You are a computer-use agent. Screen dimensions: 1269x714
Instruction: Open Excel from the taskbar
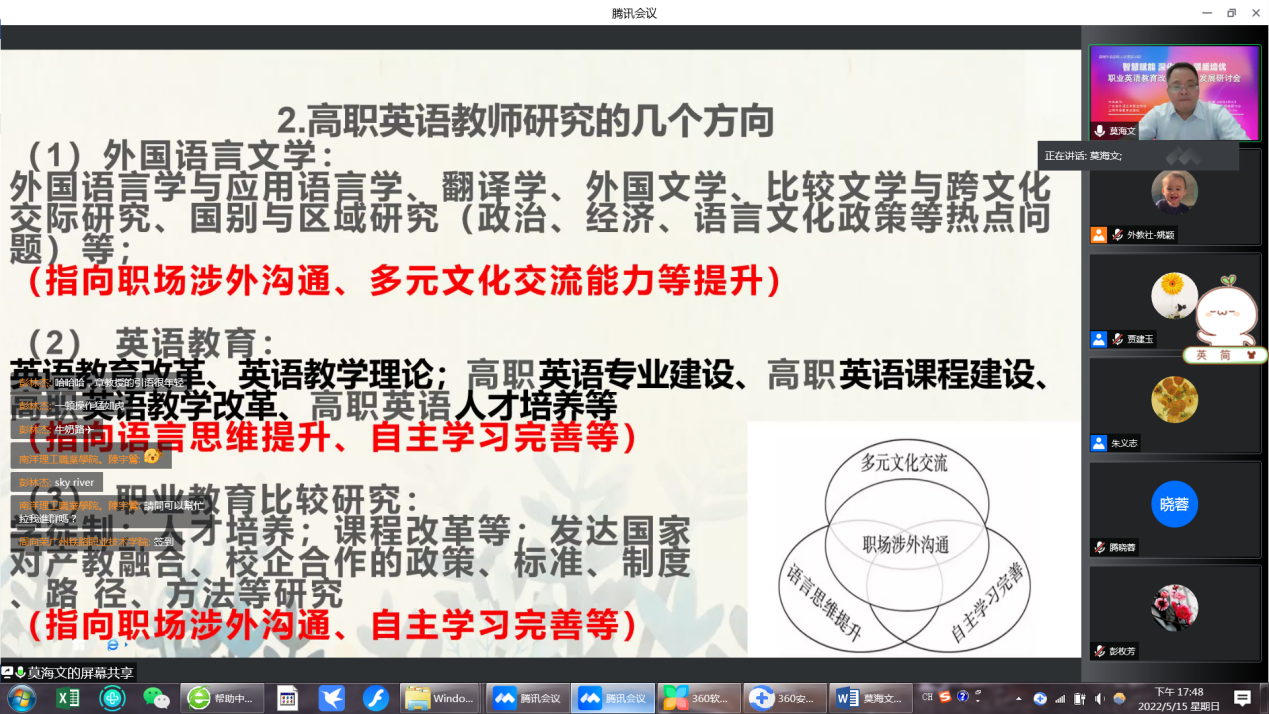pyautogui.click(x=67, y=698)
